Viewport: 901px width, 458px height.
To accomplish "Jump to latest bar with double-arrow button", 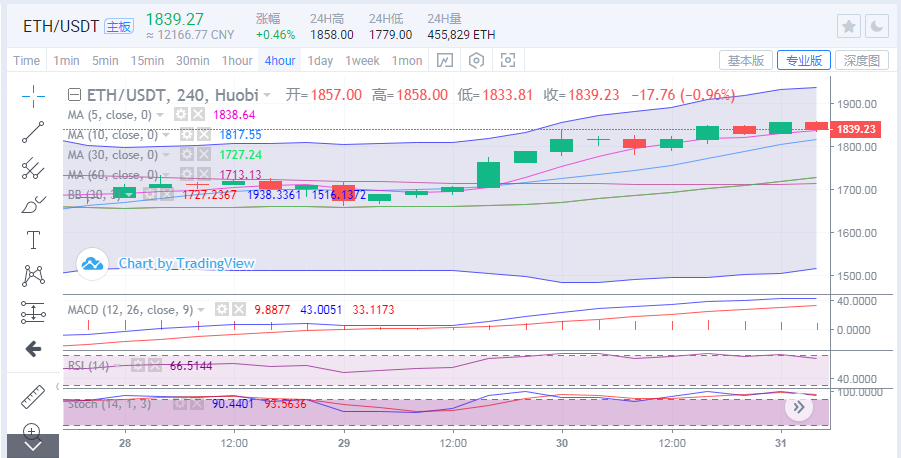I will [799, 407].
